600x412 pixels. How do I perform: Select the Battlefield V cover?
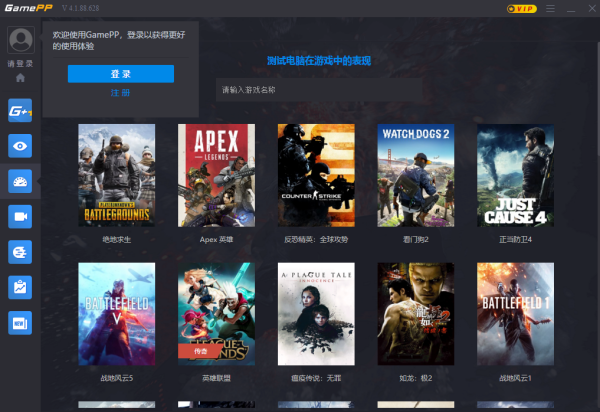pyautogui.click(x=117, y=314)
